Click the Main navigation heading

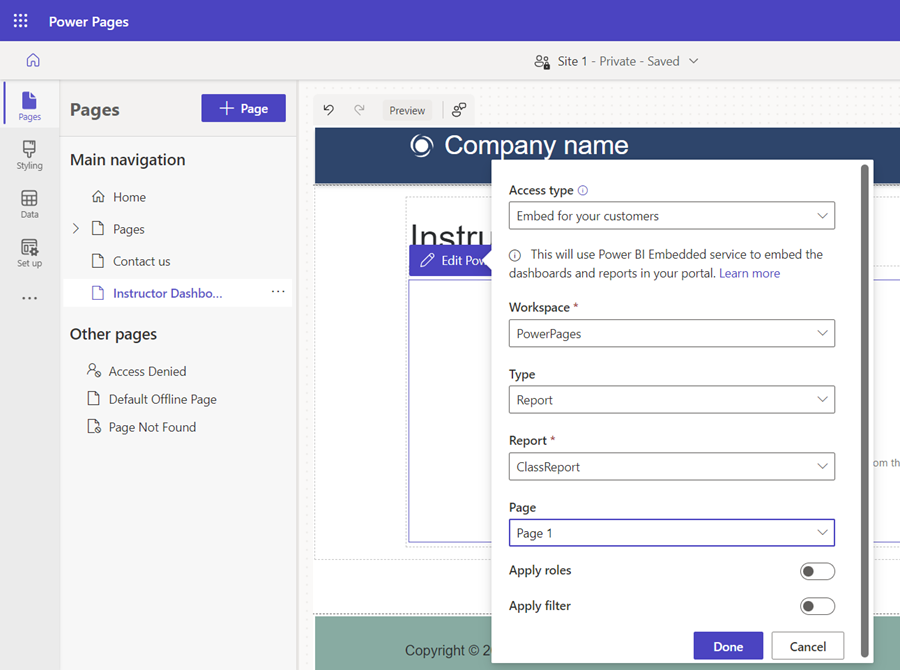pos(127,160)
